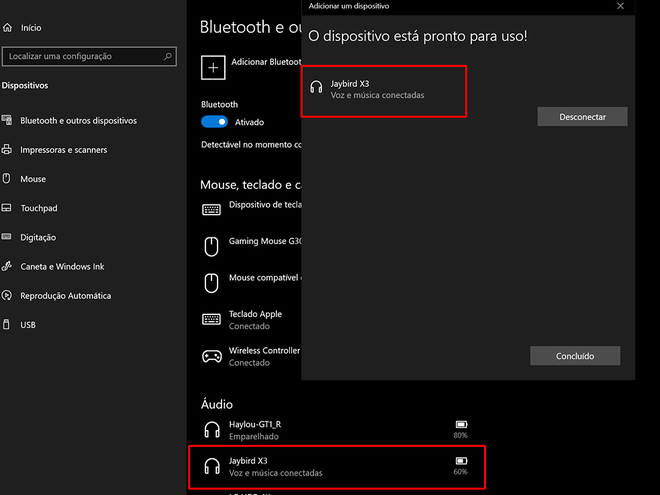Select Dispositivo de teclado entry text
660x495 pixels.
pyautogui.click(x=266, y=205)
